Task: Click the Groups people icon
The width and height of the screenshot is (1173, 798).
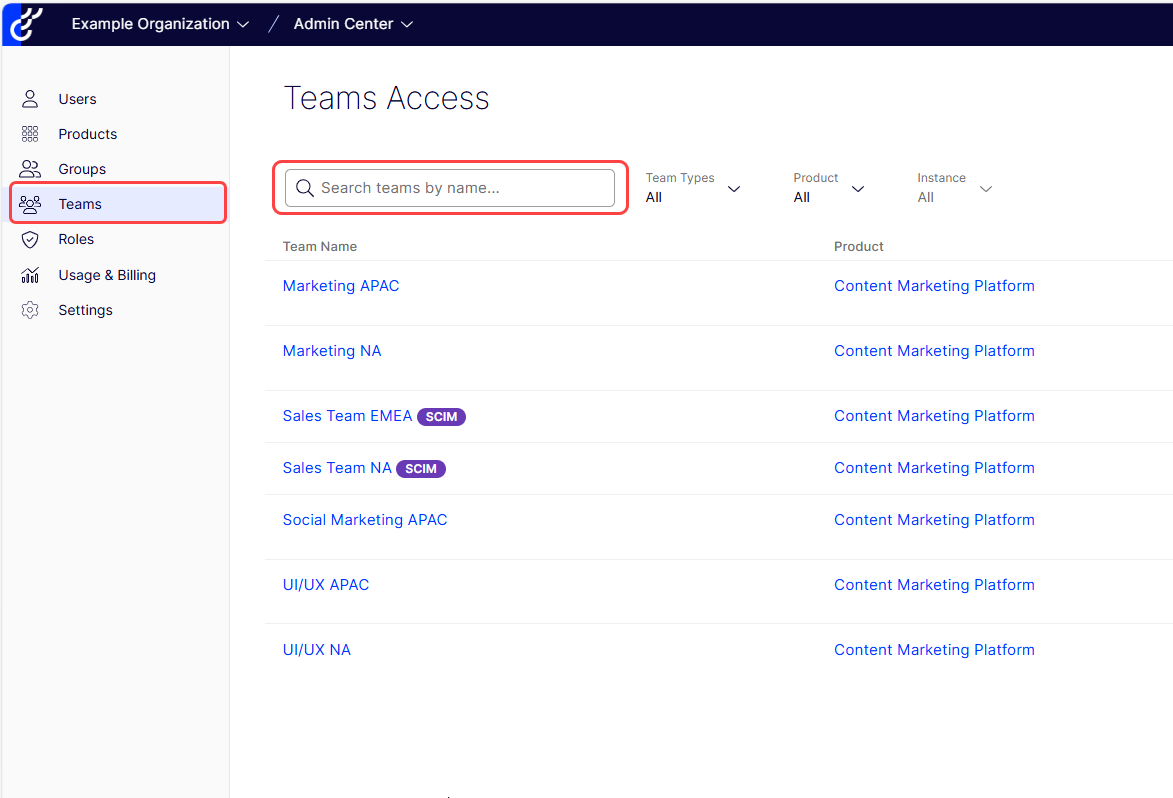Action: (x=30, y=169)
